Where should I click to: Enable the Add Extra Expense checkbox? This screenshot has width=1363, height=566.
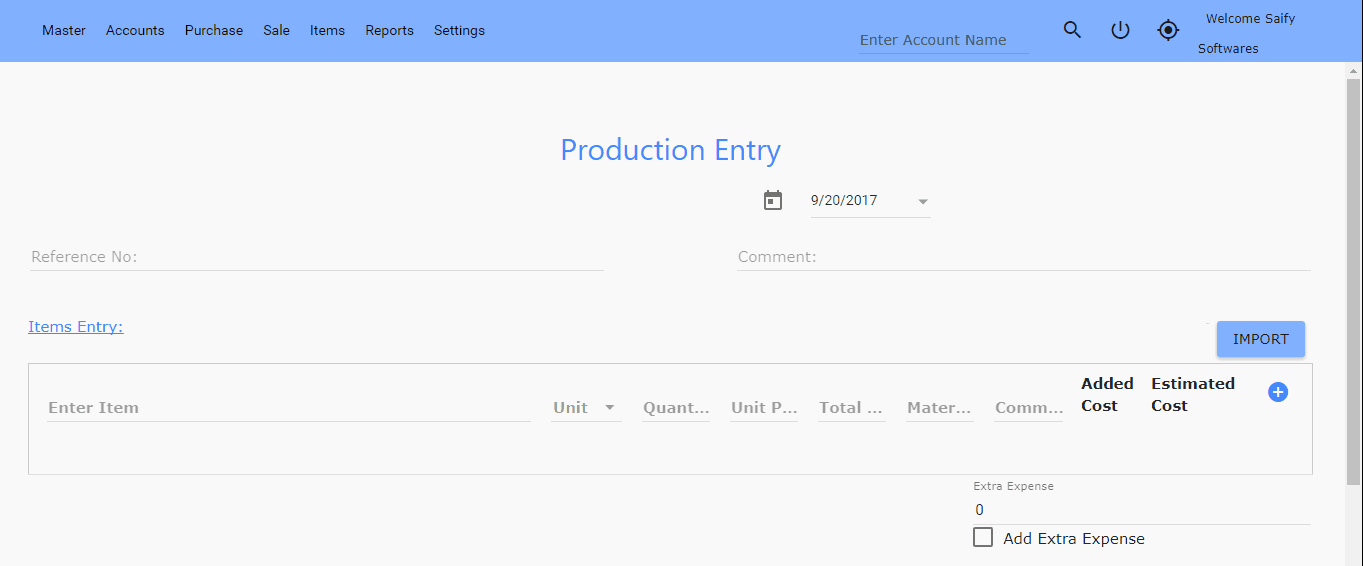click(983, 538)
